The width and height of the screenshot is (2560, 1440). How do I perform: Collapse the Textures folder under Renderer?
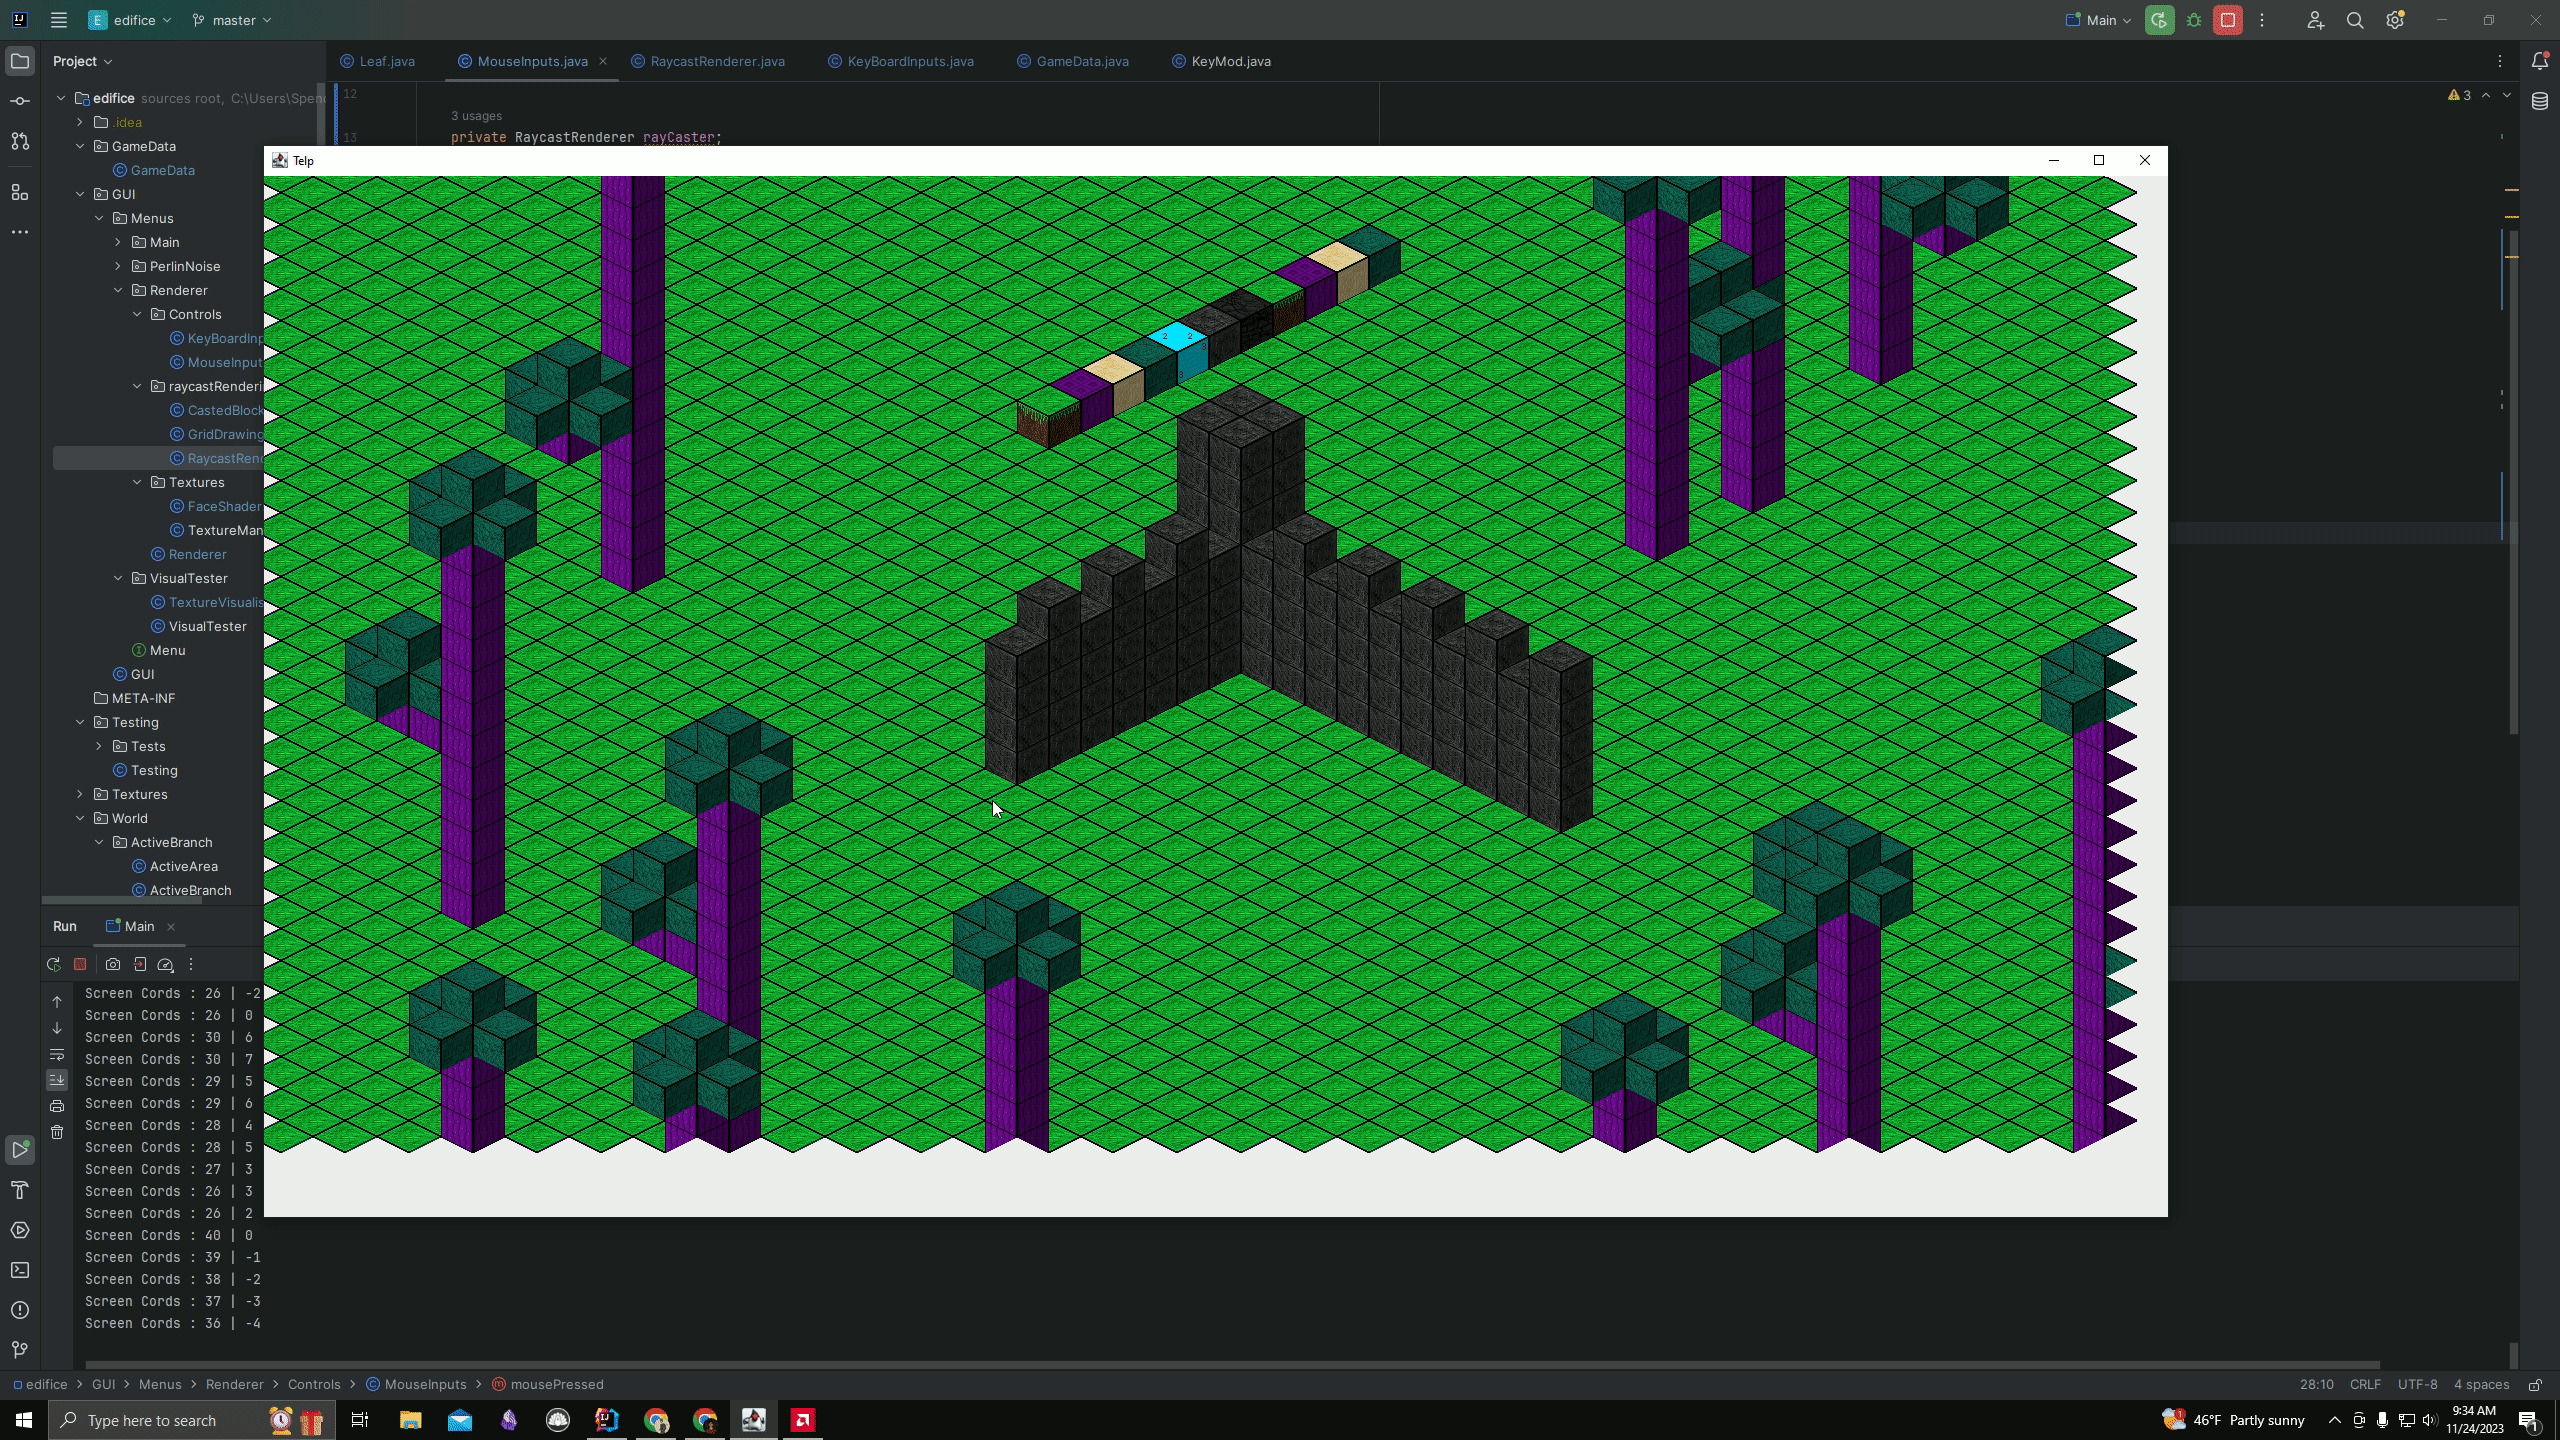pyautogui.click(x=138, y=482)
